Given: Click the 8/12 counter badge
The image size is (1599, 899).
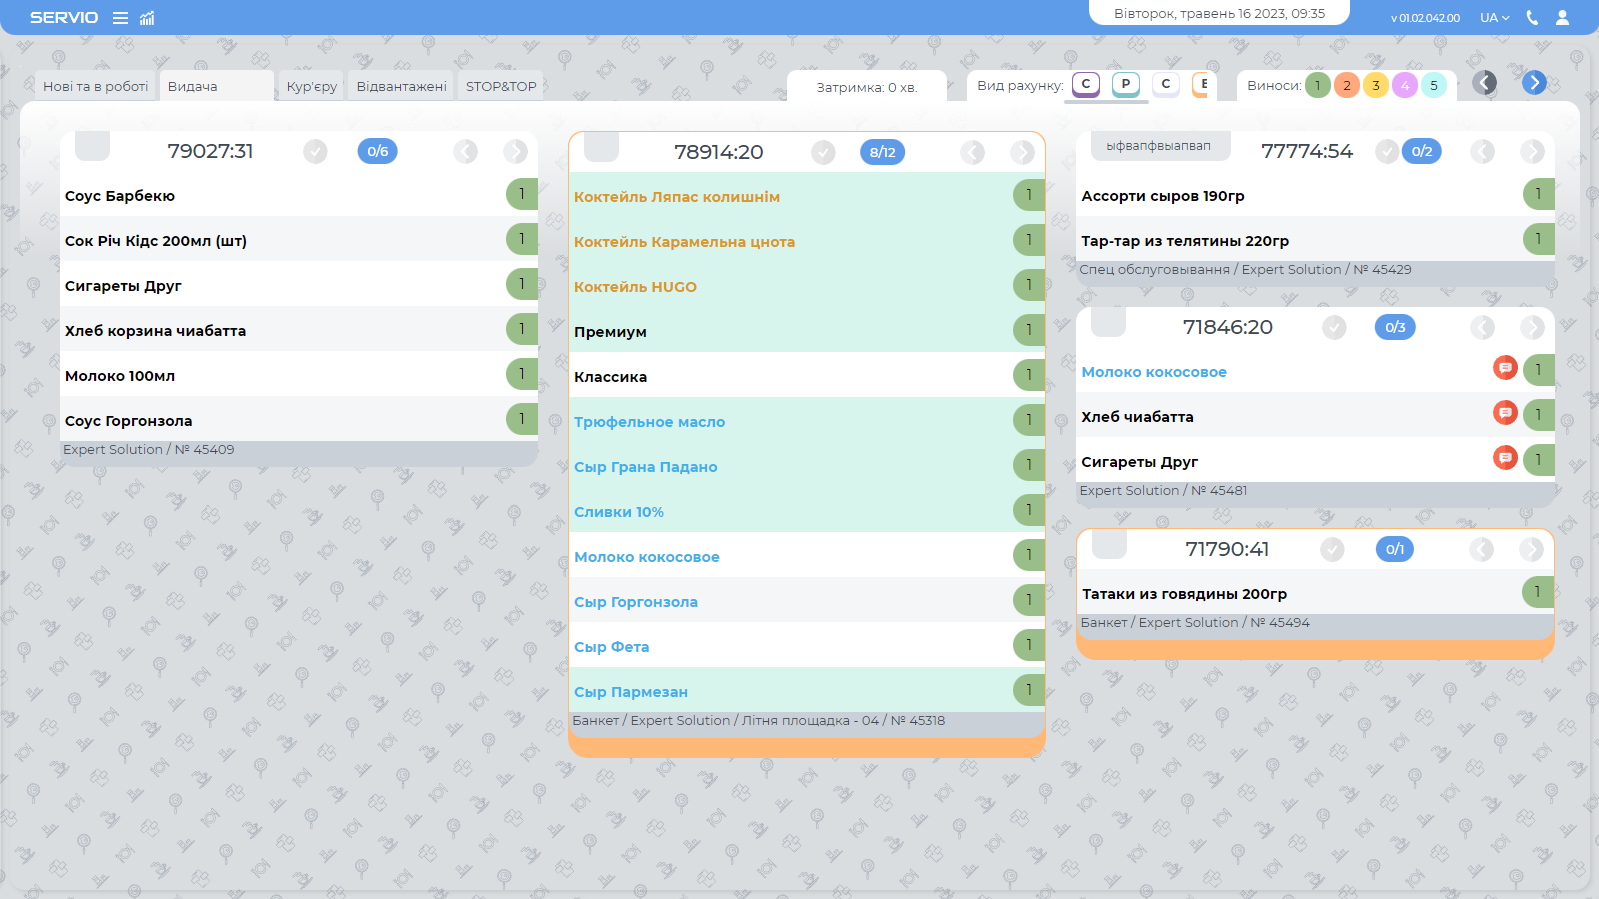Looking at the screenshot, I should coord(882,153).
